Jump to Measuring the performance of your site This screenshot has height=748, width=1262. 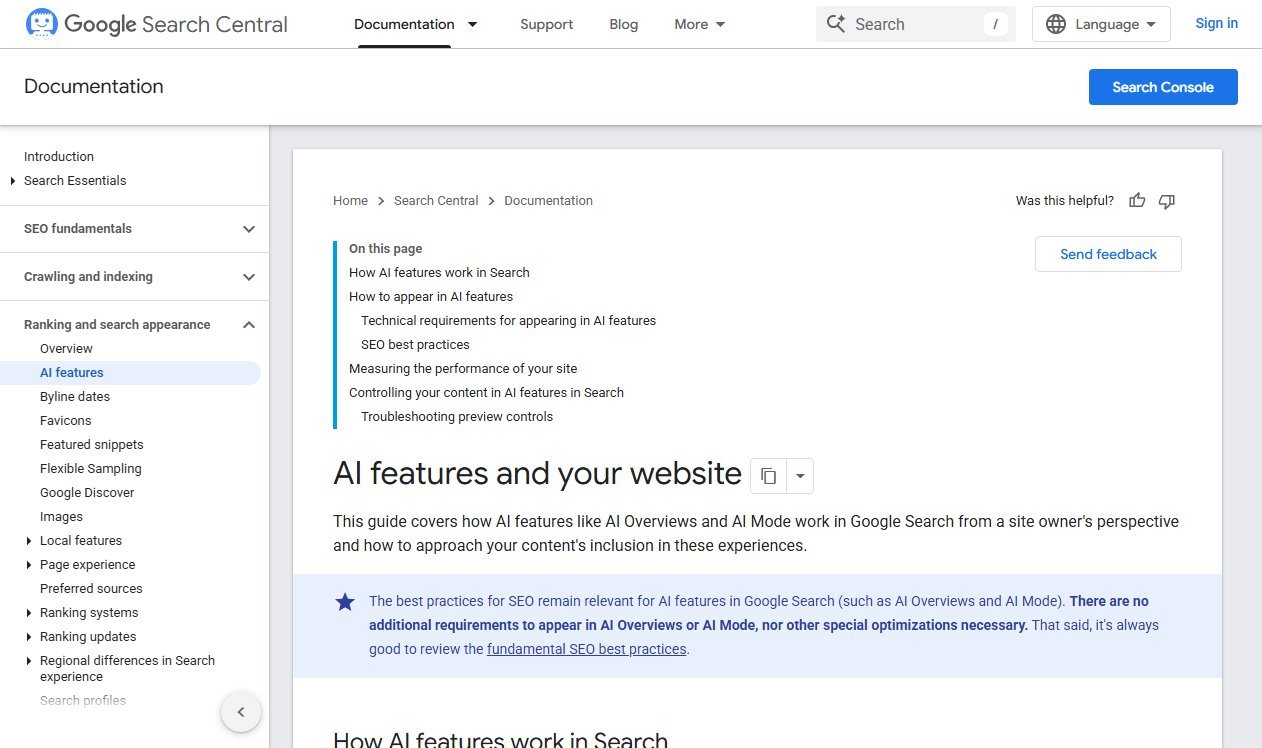coord(463,369)
